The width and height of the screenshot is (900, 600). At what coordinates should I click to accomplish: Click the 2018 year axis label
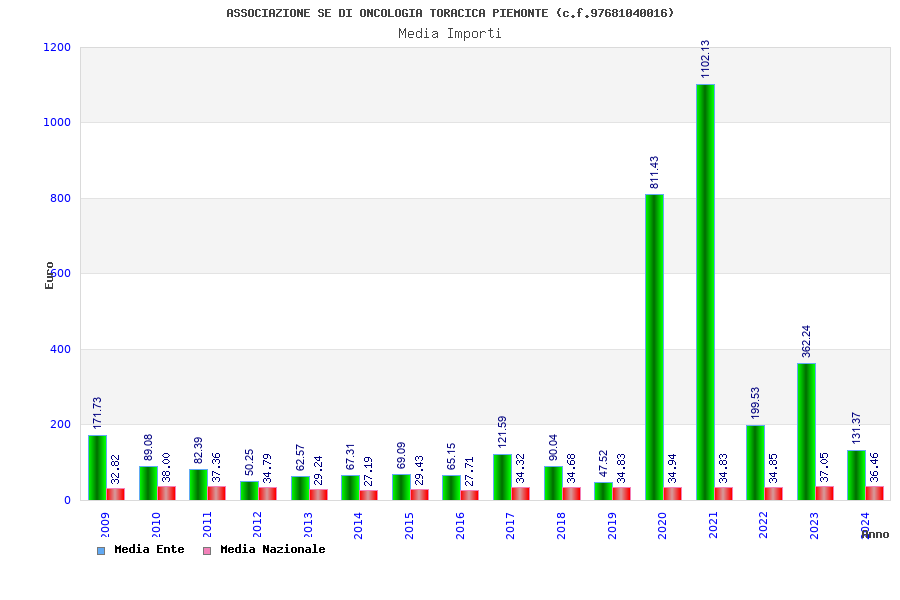[561, 525]
